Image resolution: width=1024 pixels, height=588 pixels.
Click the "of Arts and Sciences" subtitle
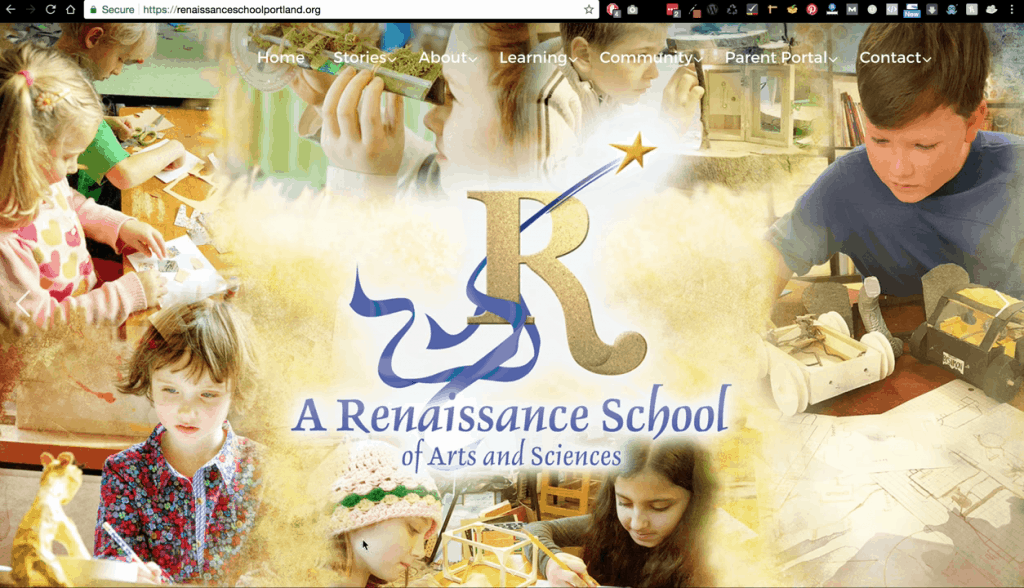pyautogui.click(x=511, y=455)
